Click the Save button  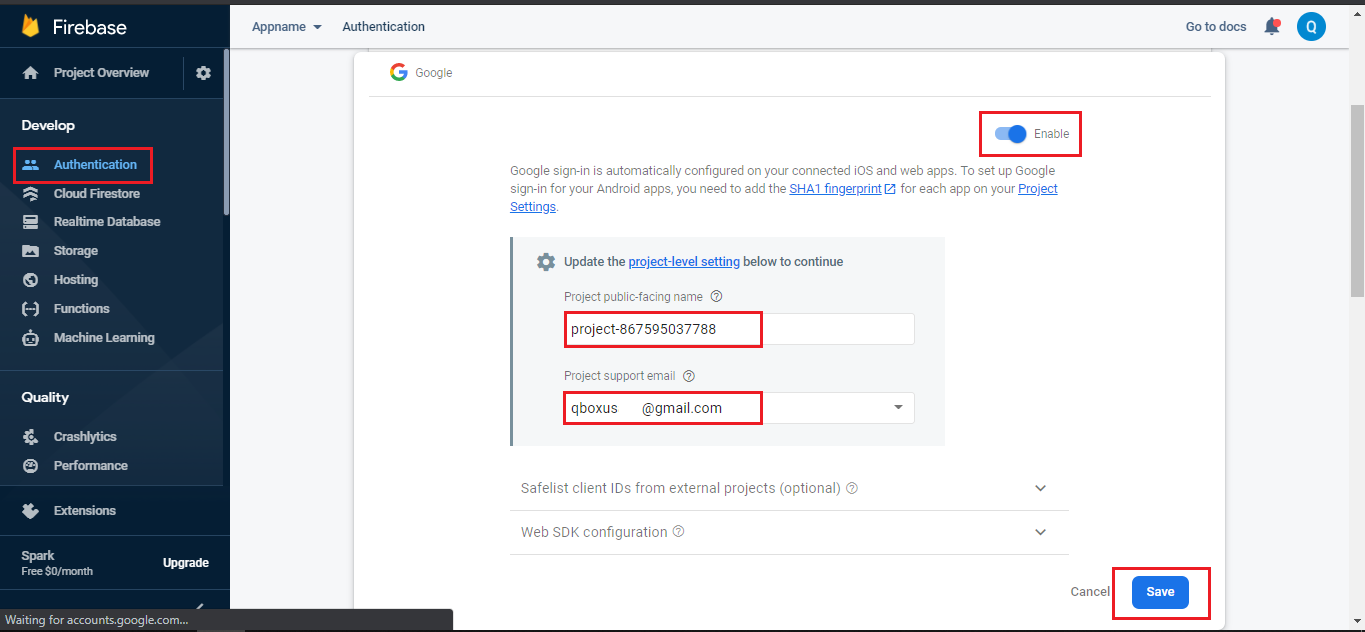click(x=1160, y=592)
